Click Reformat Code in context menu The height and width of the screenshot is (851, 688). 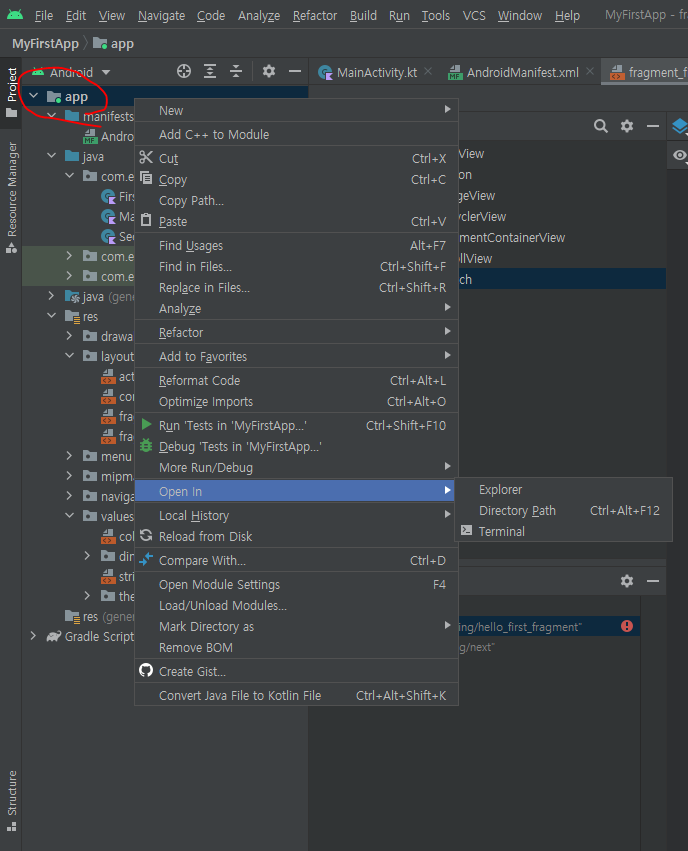pos(296,380)
